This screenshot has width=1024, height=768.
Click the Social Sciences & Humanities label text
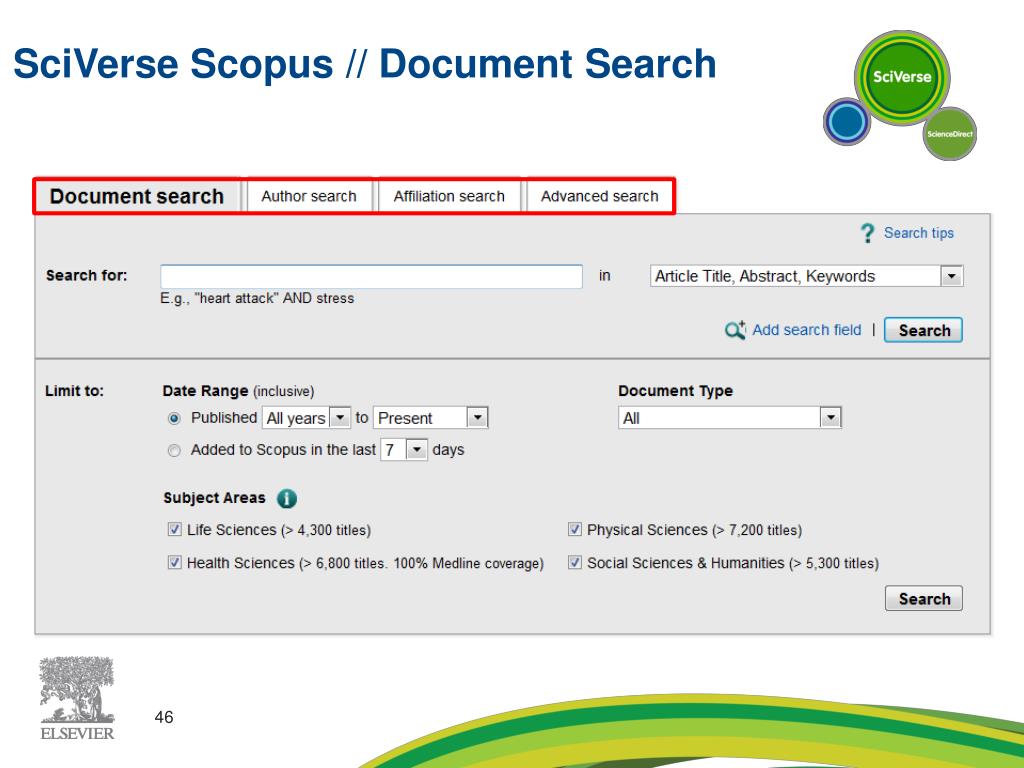point(733,563)
